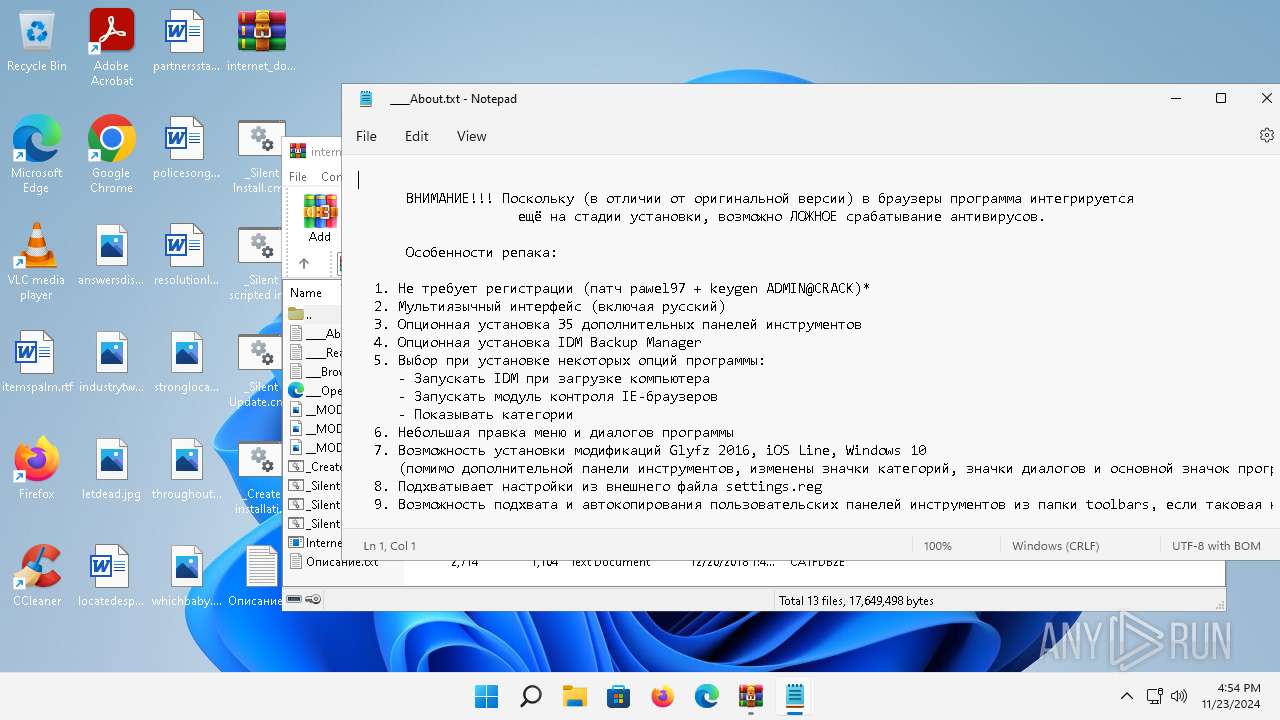
Task: Open the Windows Start menu
Action: 486,696
